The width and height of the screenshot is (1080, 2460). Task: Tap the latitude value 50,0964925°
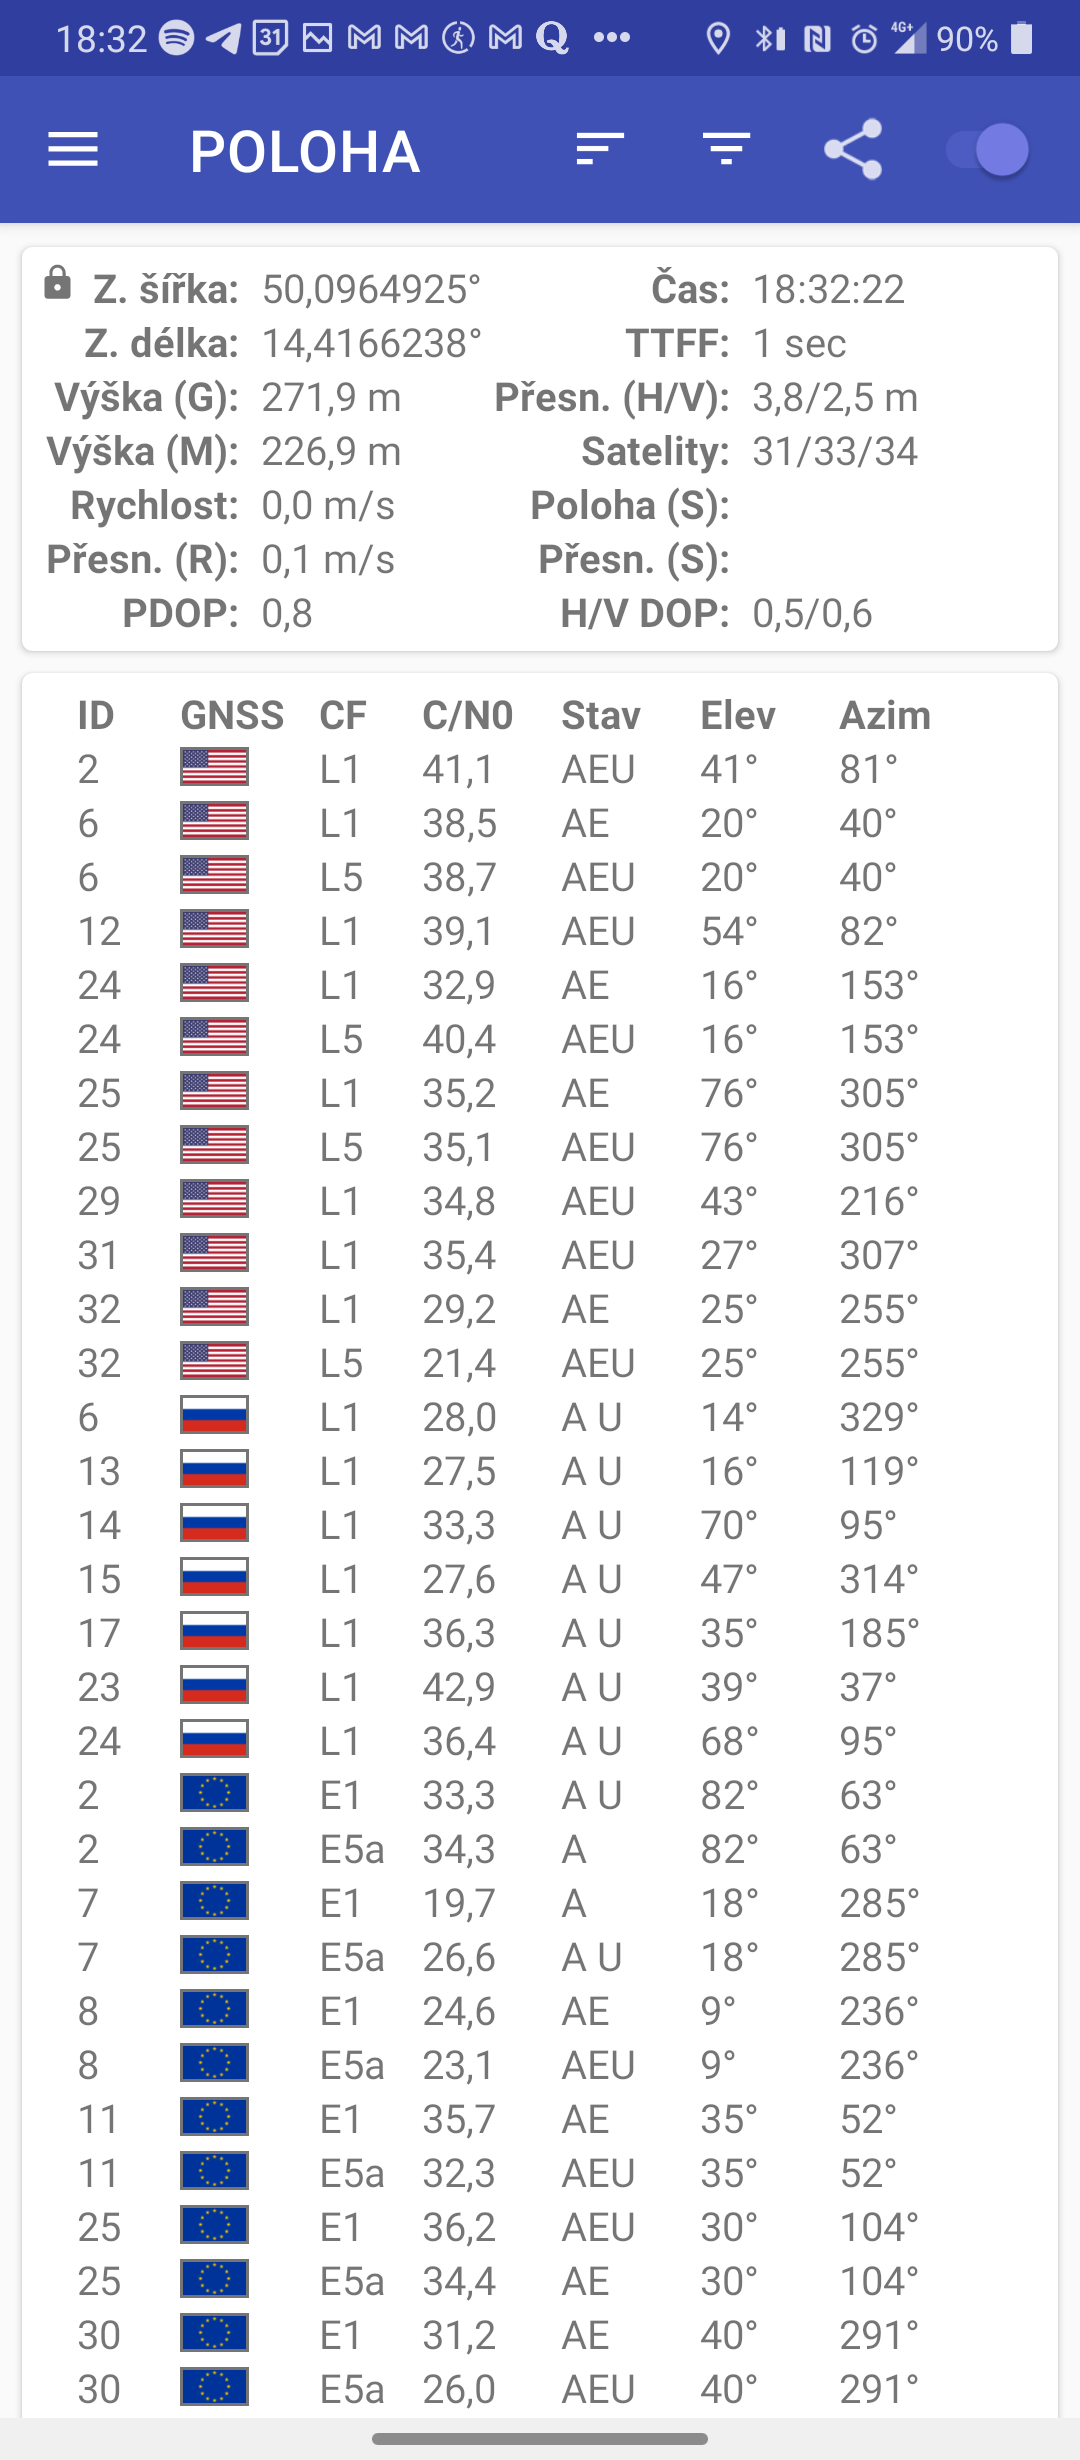pyautogui.click(x=371, y=289)
